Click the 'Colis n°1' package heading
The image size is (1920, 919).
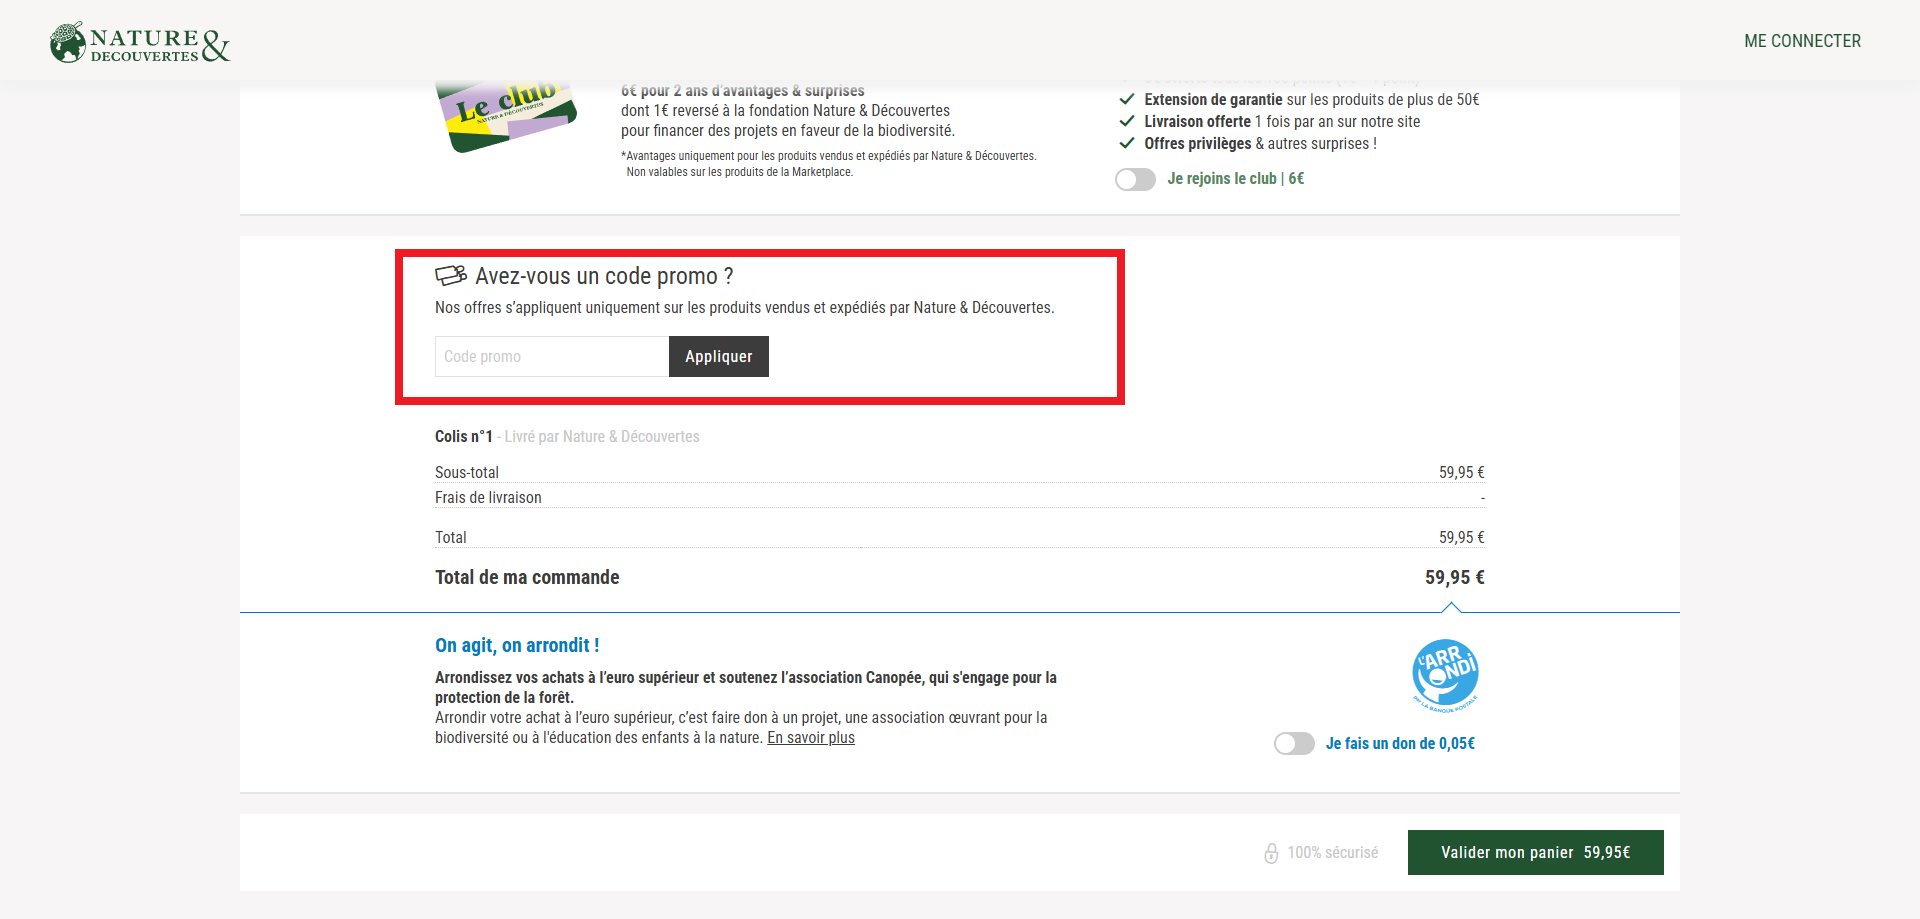tap(464, 436)
